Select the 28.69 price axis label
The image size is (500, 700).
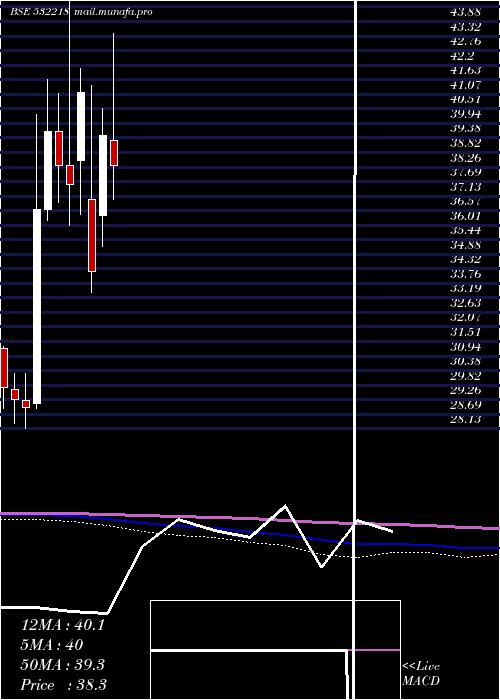click(x=466, y=405)
